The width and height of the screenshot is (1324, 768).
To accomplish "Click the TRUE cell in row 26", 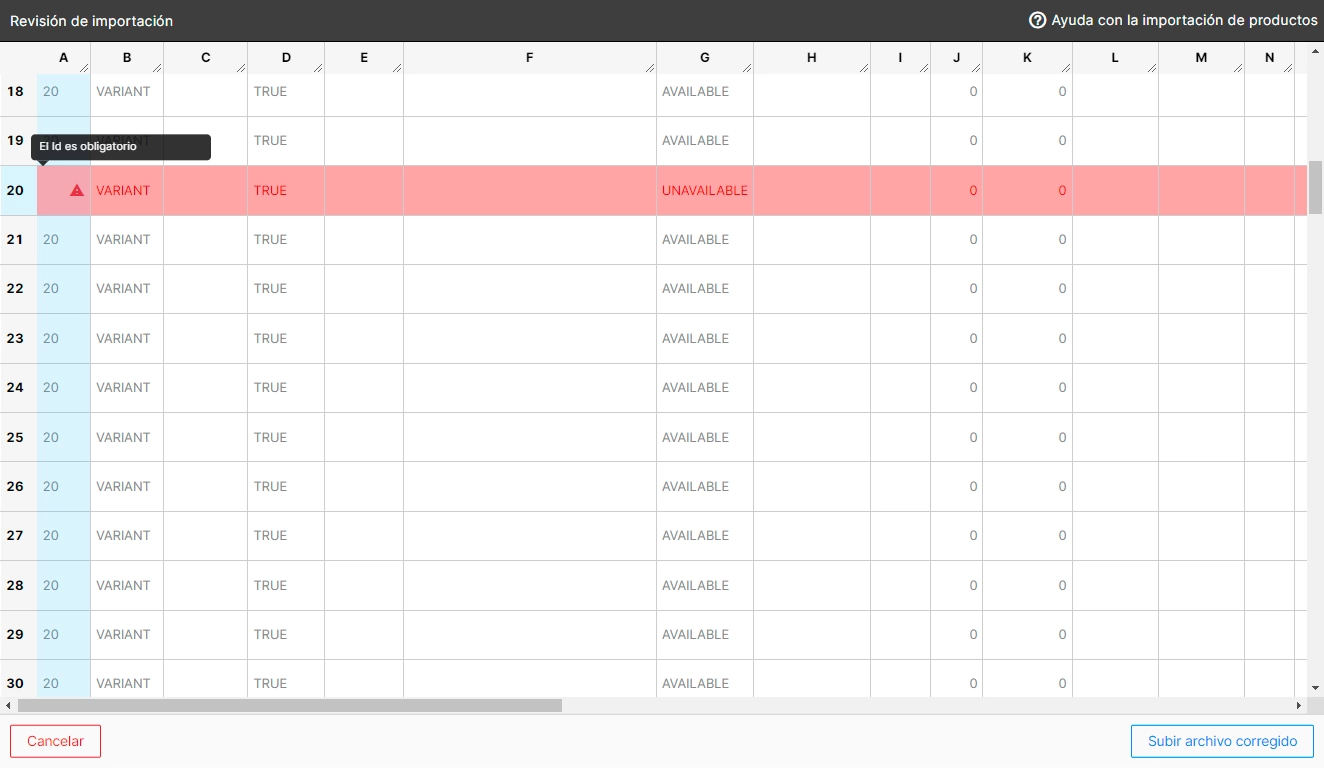I will pyautogui.click(x=286, y=486).
